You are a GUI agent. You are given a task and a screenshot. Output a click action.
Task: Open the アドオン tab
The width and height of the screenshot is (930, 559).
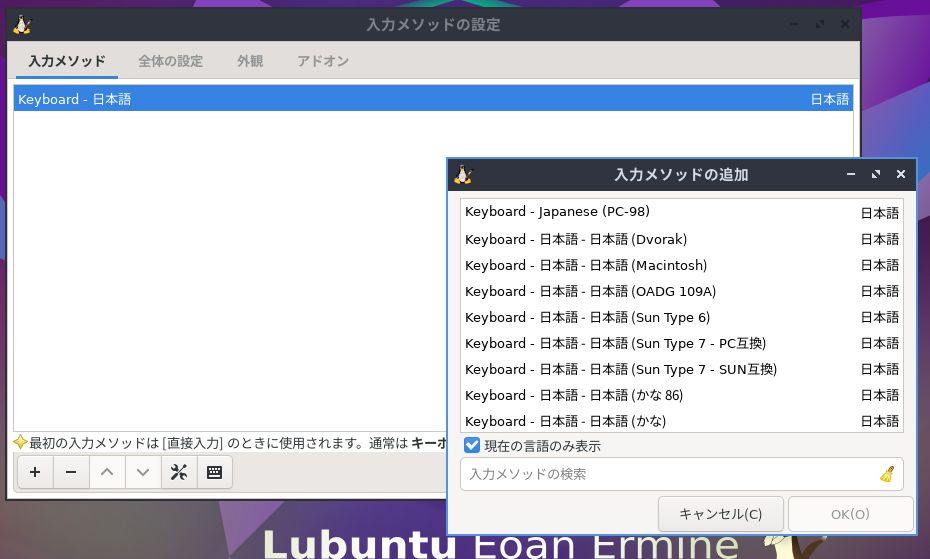pos(323,61)
